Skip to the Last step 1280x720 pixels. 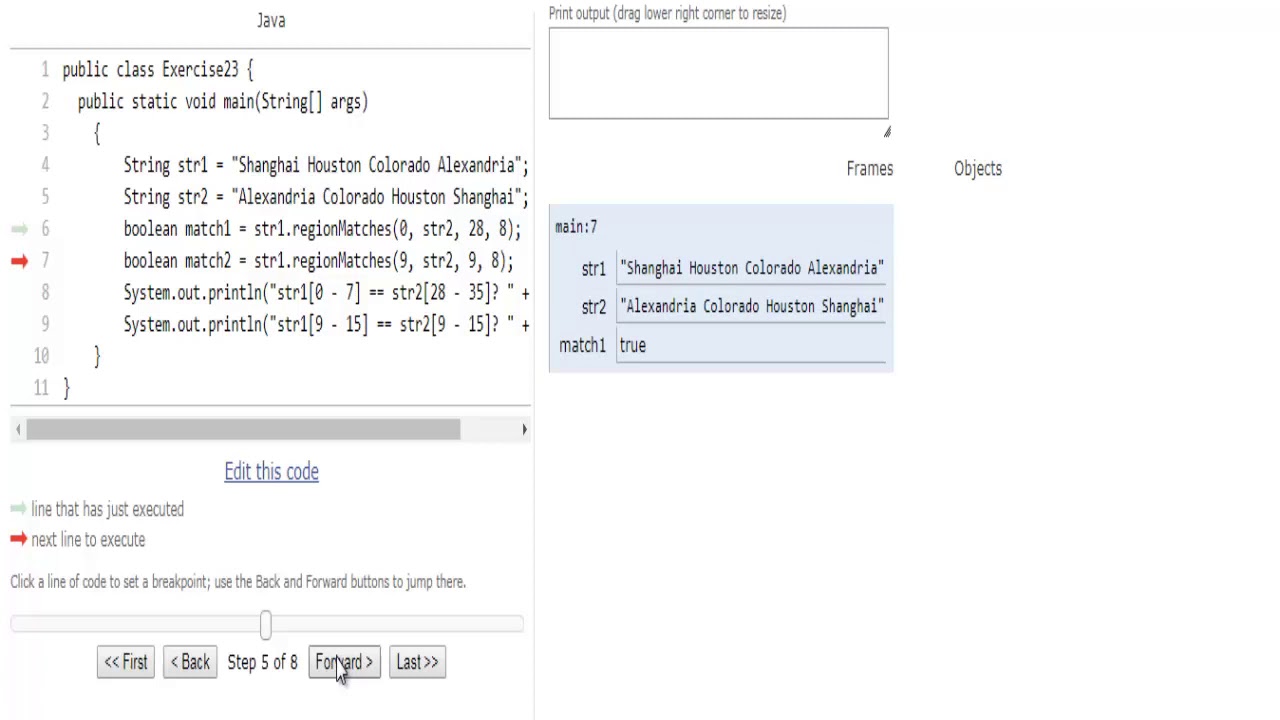(x=417, y=662)
